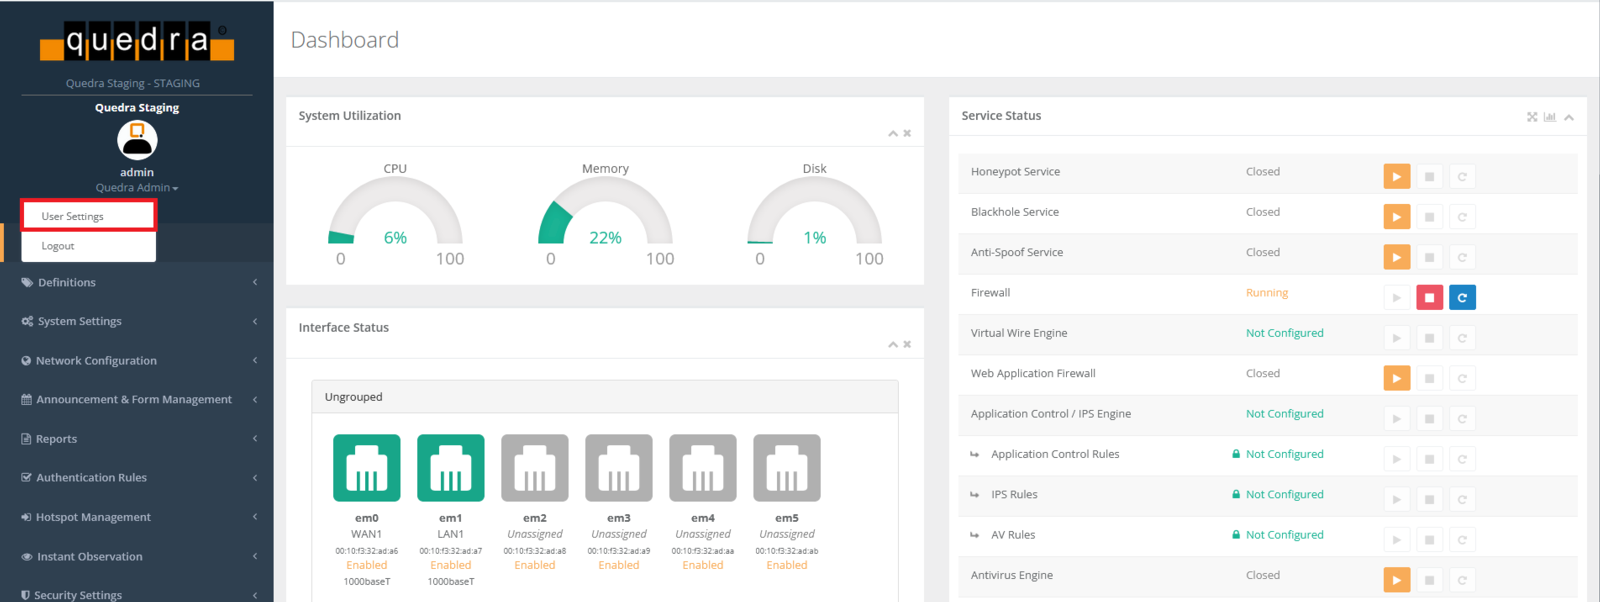Screen dimensions: 1600x602
Task: Open the Service Status chart icon
Action: 1549,117
